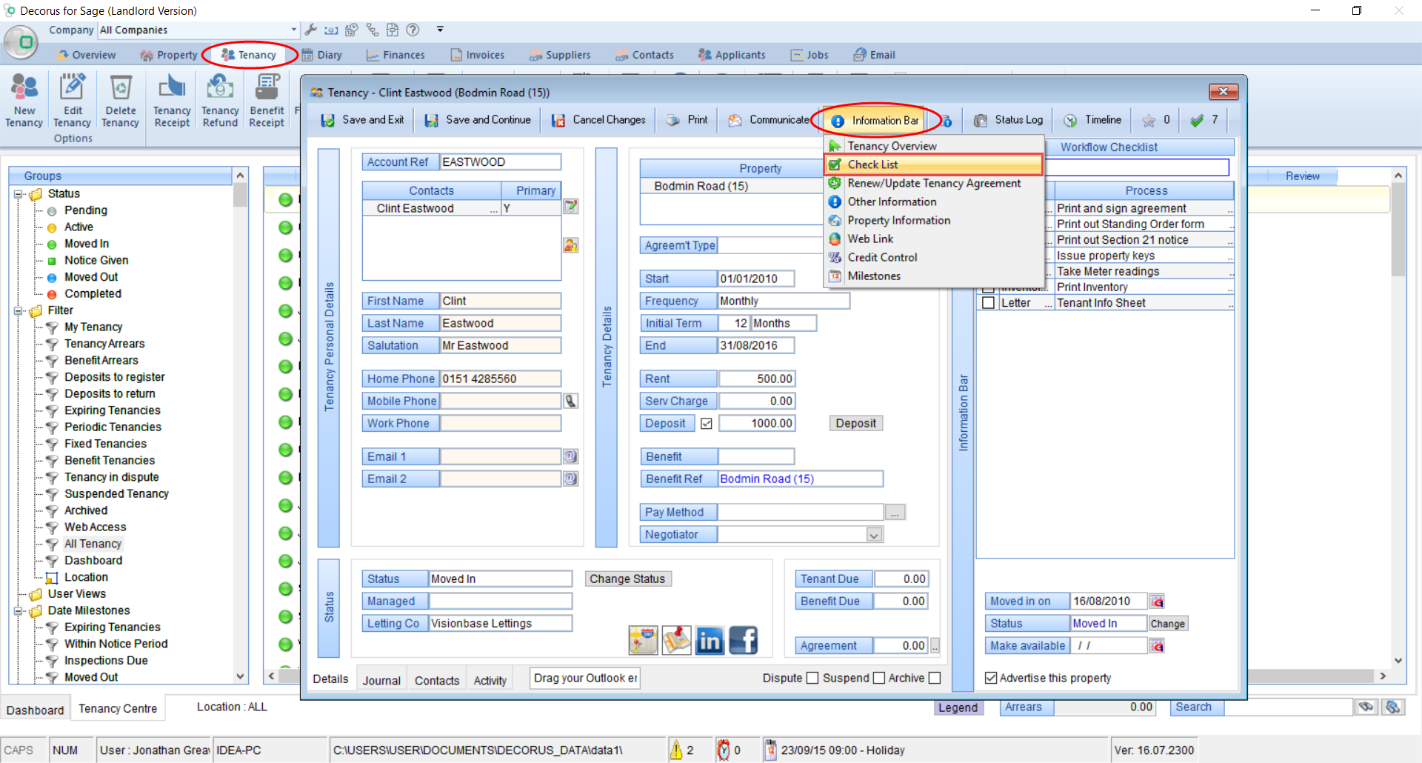1422x763 pixels.
Task: Open the Benefit Receipt tool
Action: point(267,101)
